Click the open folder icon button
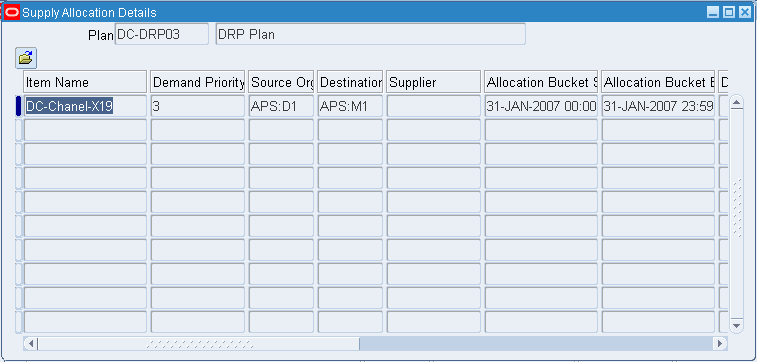Screen dimensions: 757x362 [26, 58]
